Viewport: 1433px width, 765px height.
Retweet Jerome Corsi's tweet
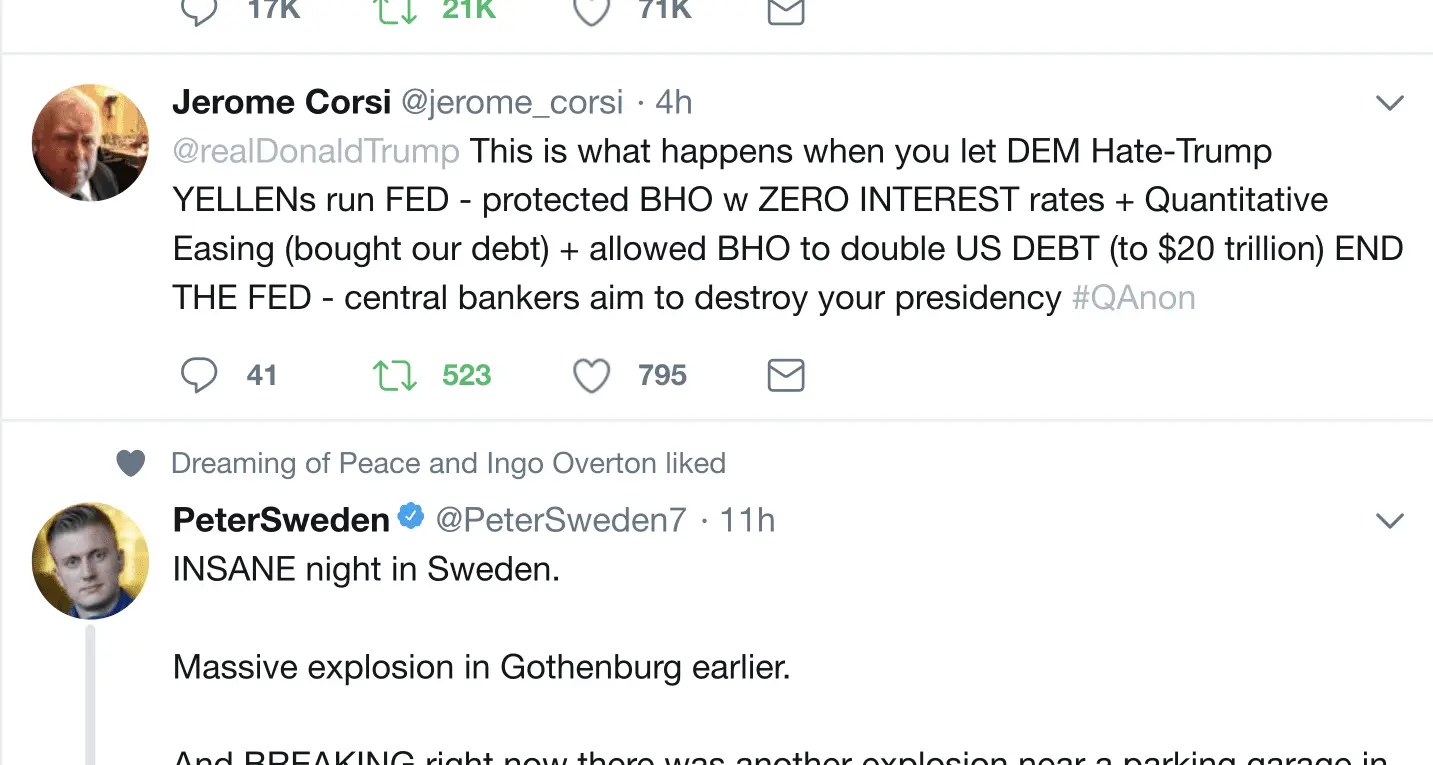point(394,376)
